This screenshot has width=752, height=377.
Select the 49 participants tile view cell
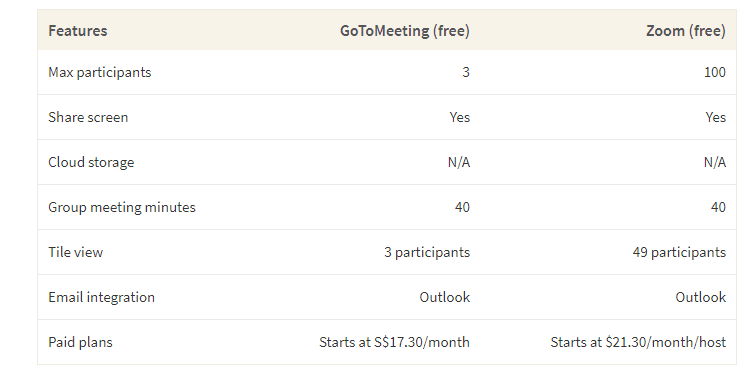[x=679, y=252]
